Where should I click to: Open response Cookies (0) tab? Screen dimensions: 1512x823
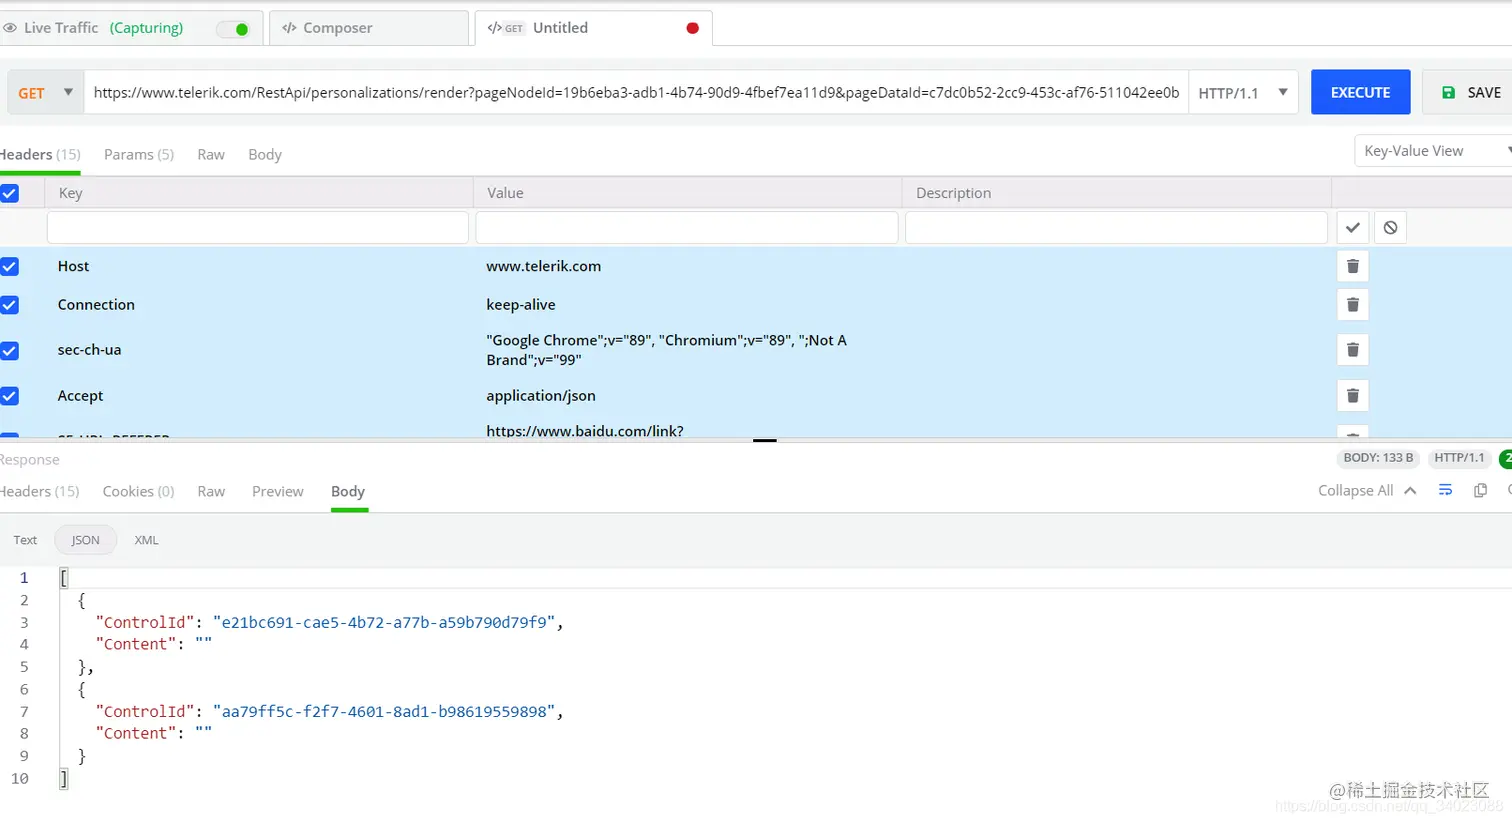click(x=138, y=492)
